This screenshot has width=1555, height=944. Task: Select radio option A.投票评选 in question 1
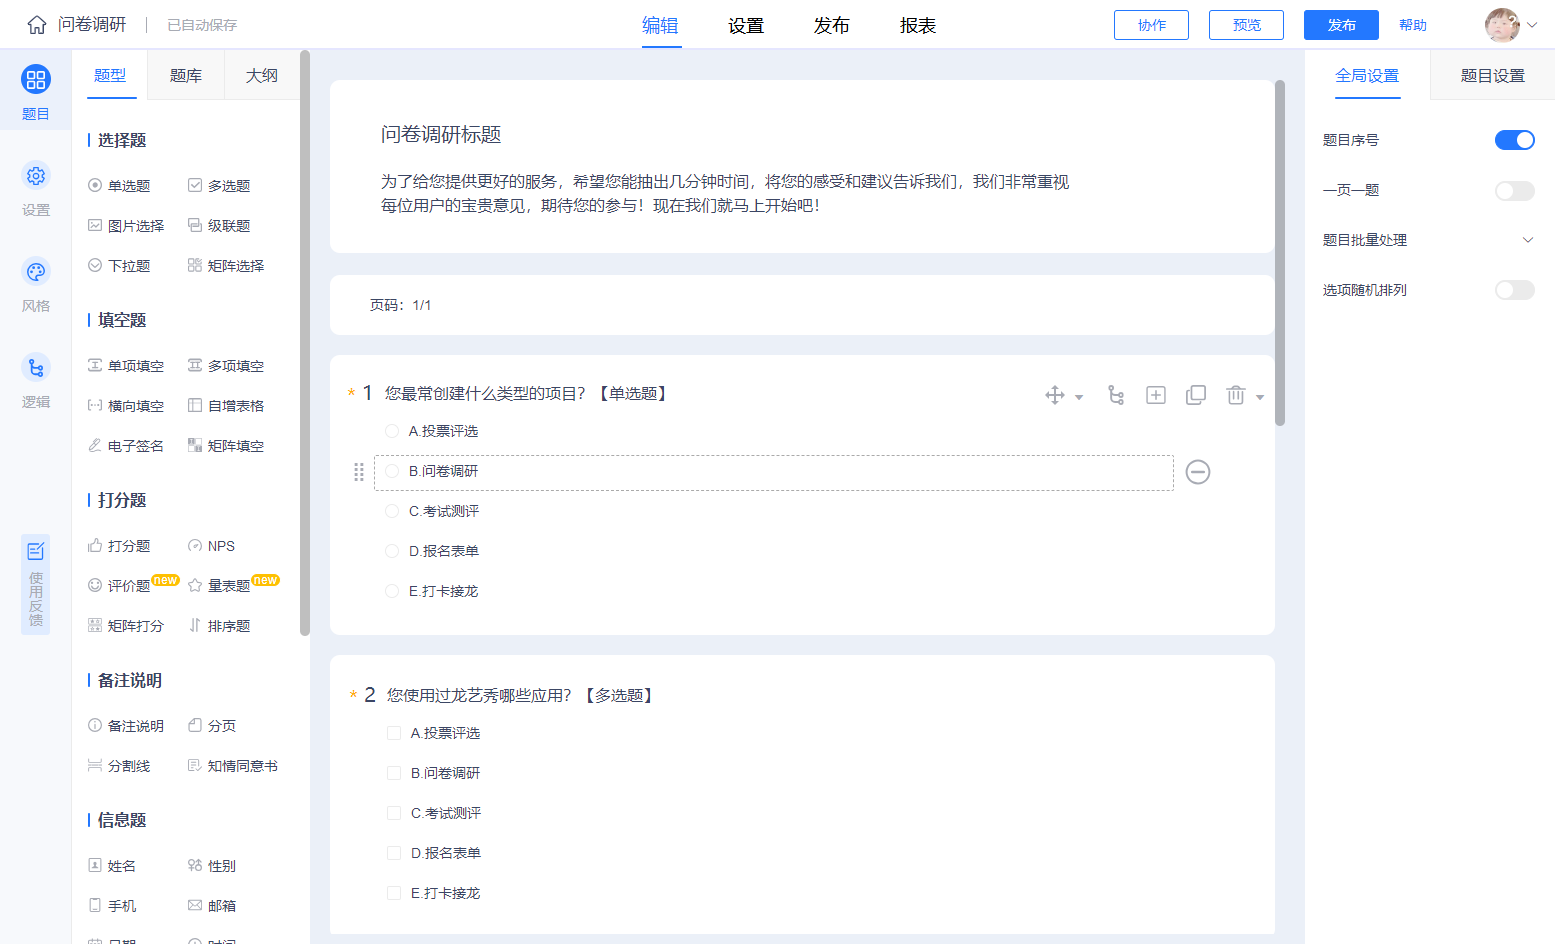click(392, 431)
